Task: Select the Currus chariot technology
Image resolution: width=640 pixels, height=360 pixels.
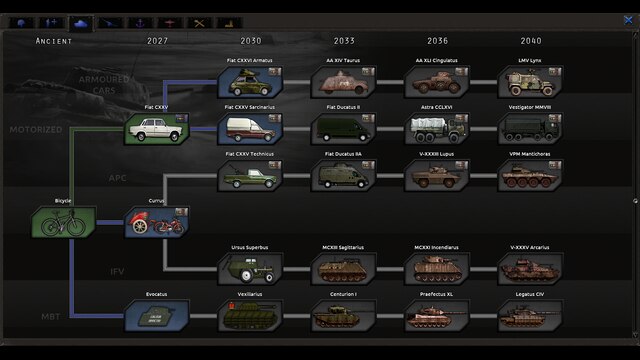Action: coord(157,222)
